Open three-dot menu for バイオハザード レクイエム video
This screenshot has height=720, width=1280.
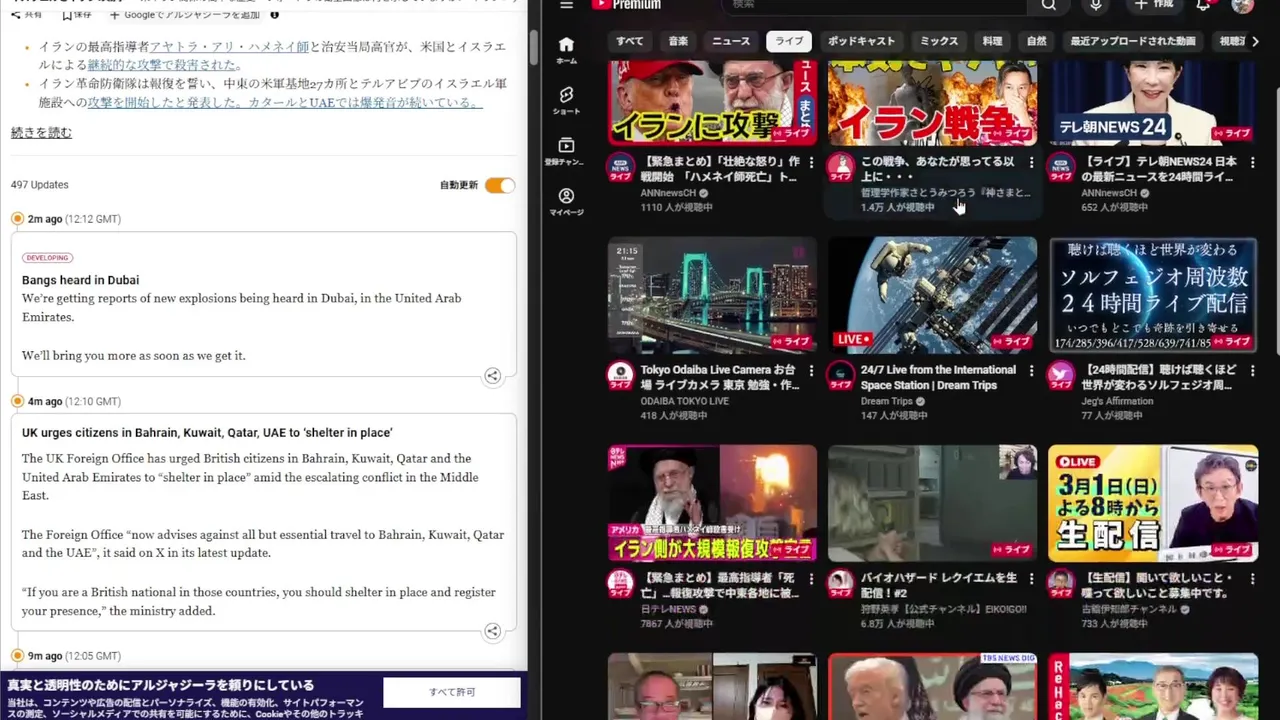click(x=1031, y=579)
